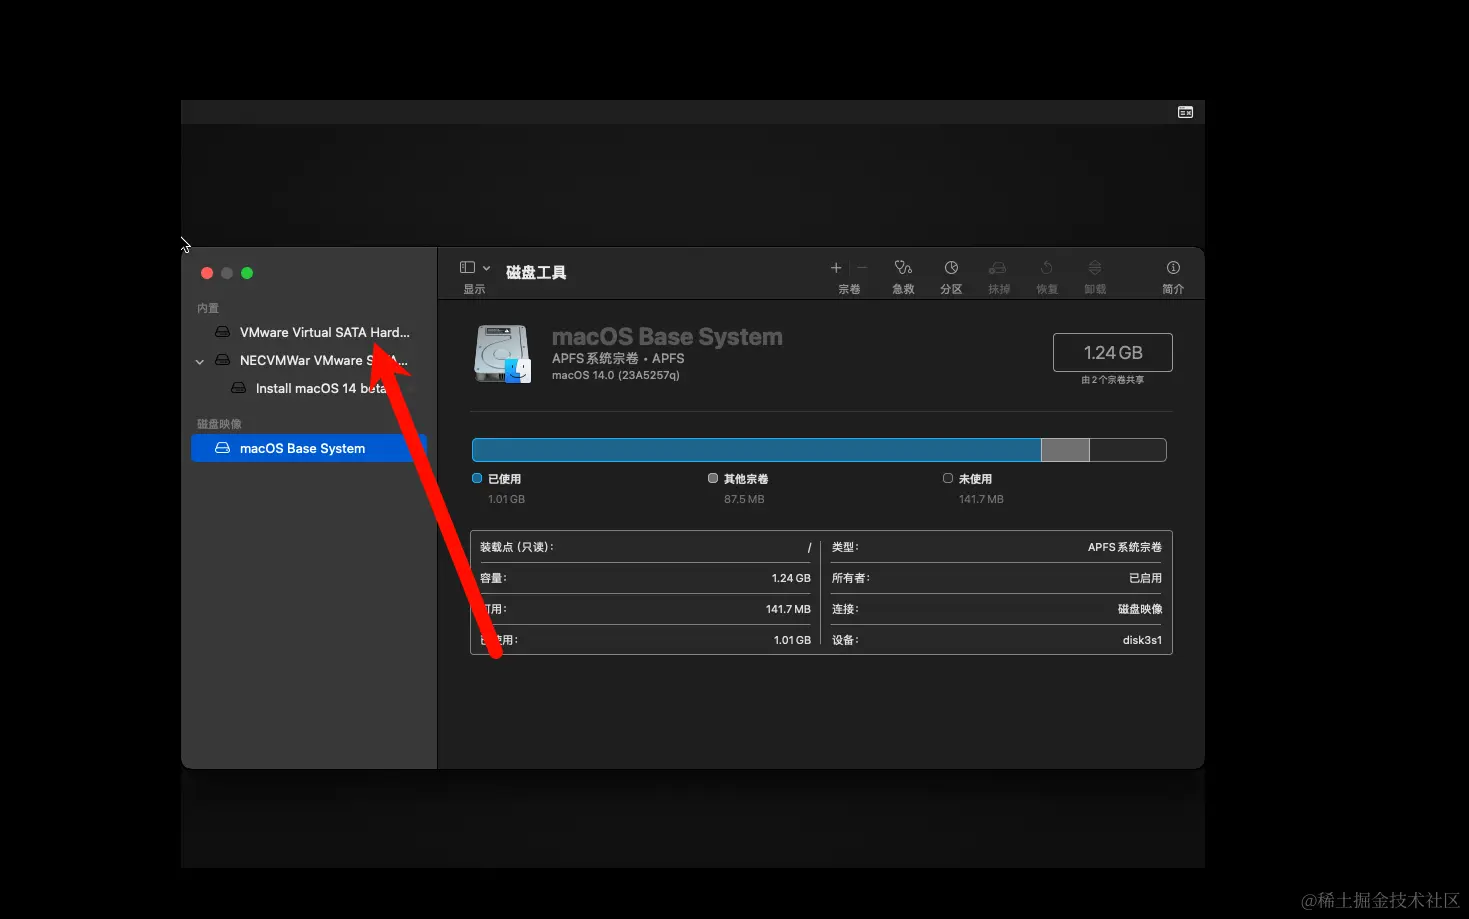Click the empty free-space segment of storage bar
1469x919 pixels.
coord(1128,450)
